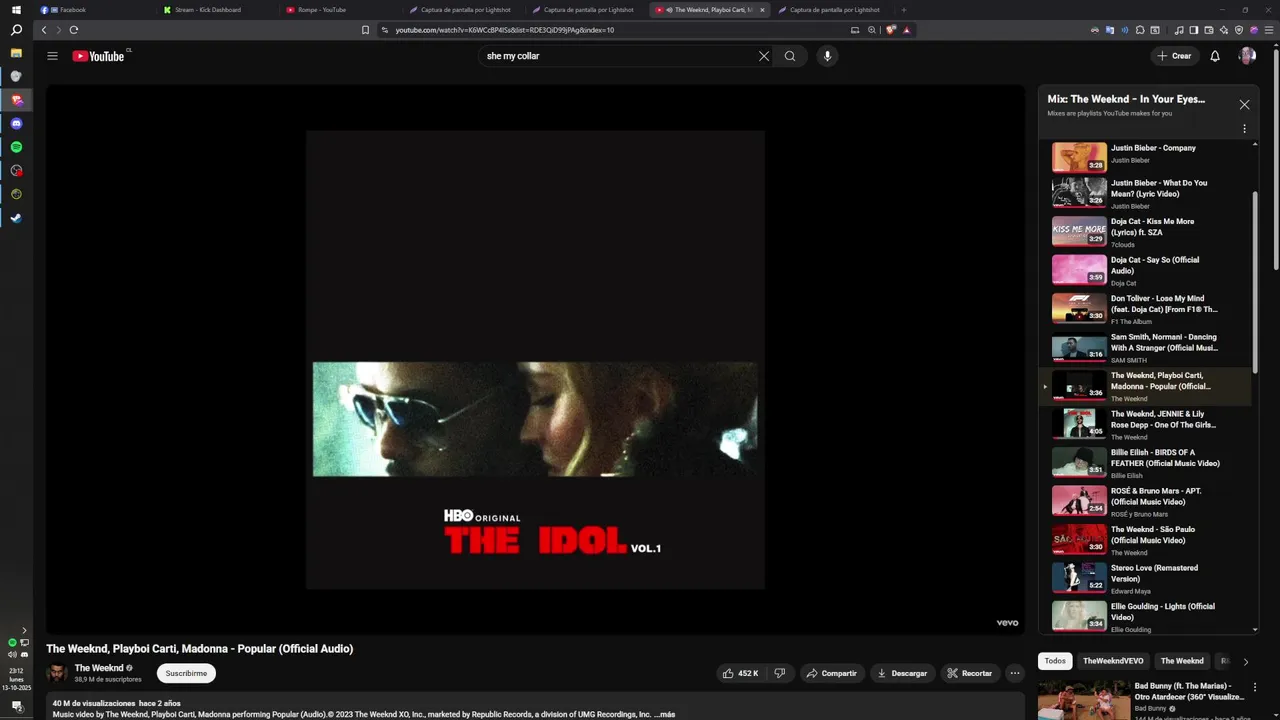1280x720 pixels.
Task: Click the Brave Shields lion icon
Action: [891, 30]
